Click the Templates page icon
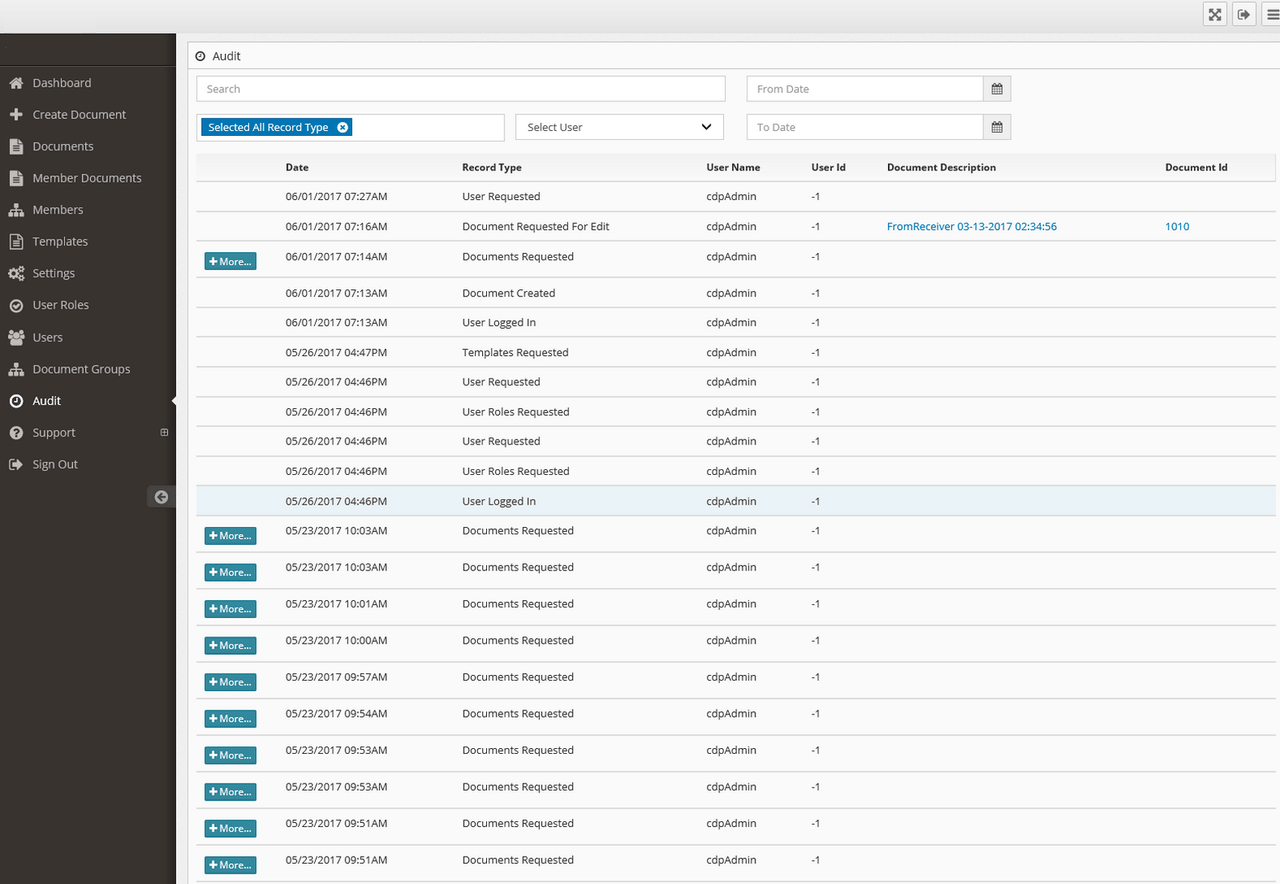 tap(16, 242)
